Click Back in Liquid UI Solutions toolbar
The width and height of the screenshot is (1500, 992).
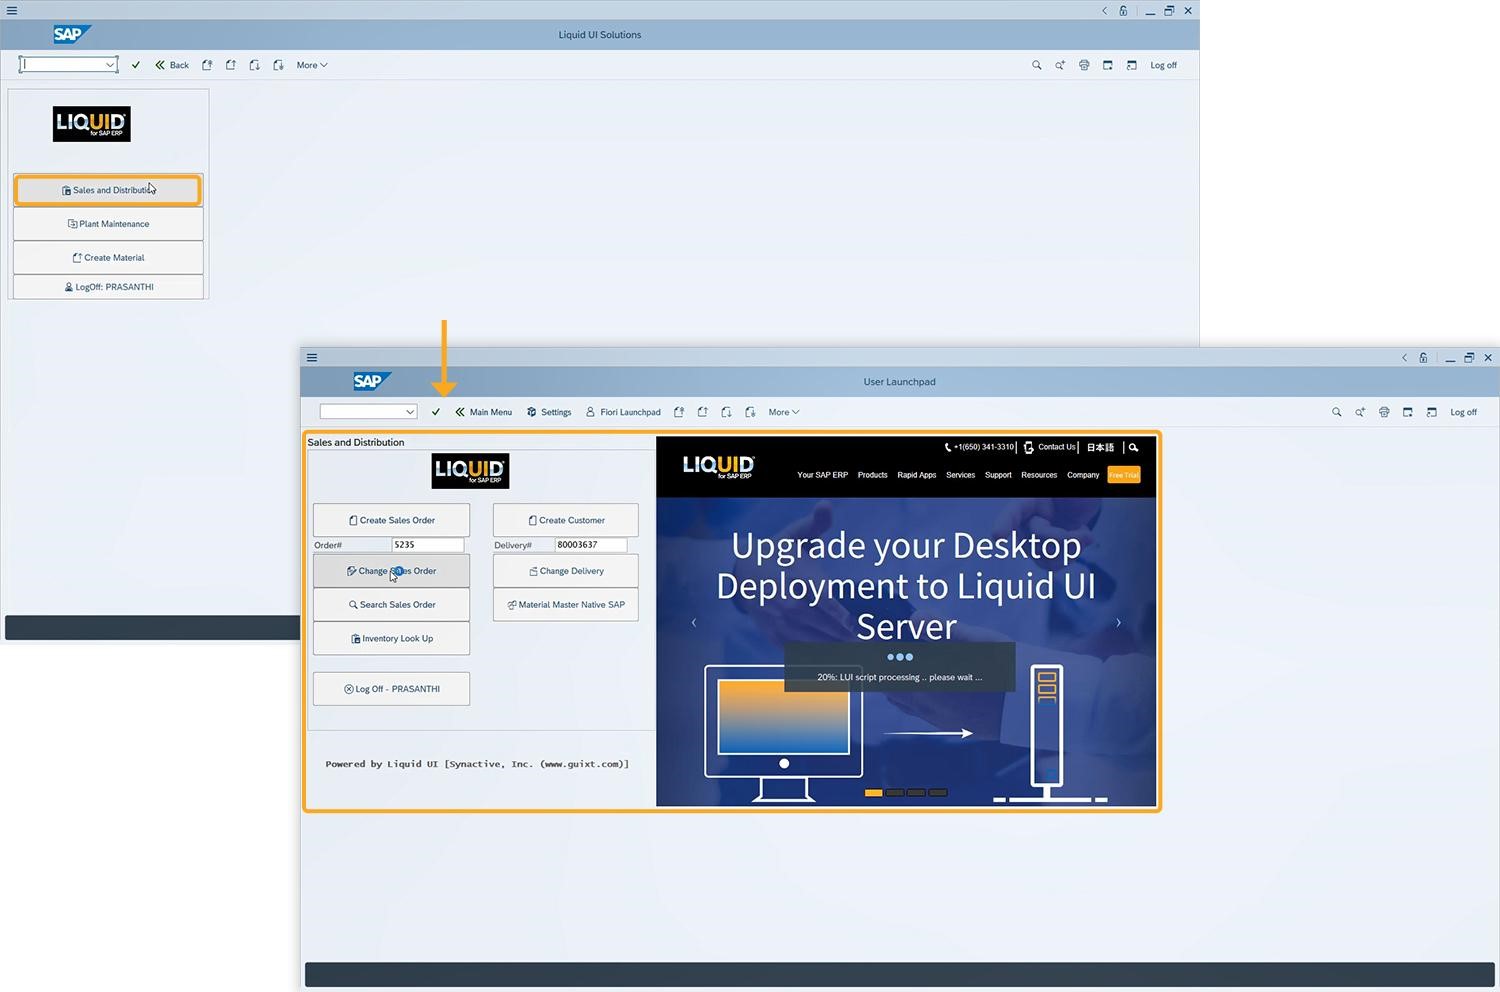(x=172, y=65)
